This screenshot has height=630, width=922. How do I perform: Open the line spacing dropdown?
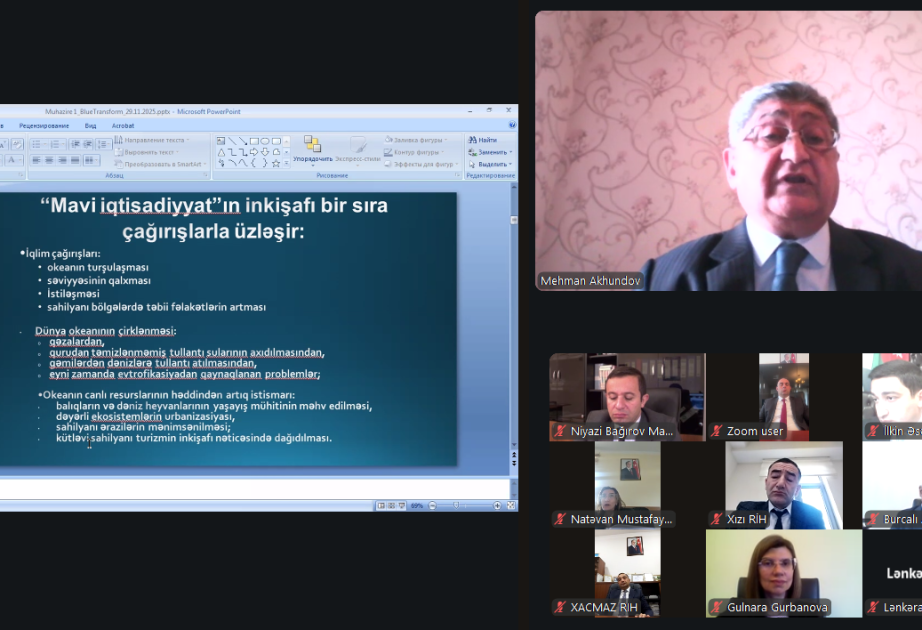103,144
